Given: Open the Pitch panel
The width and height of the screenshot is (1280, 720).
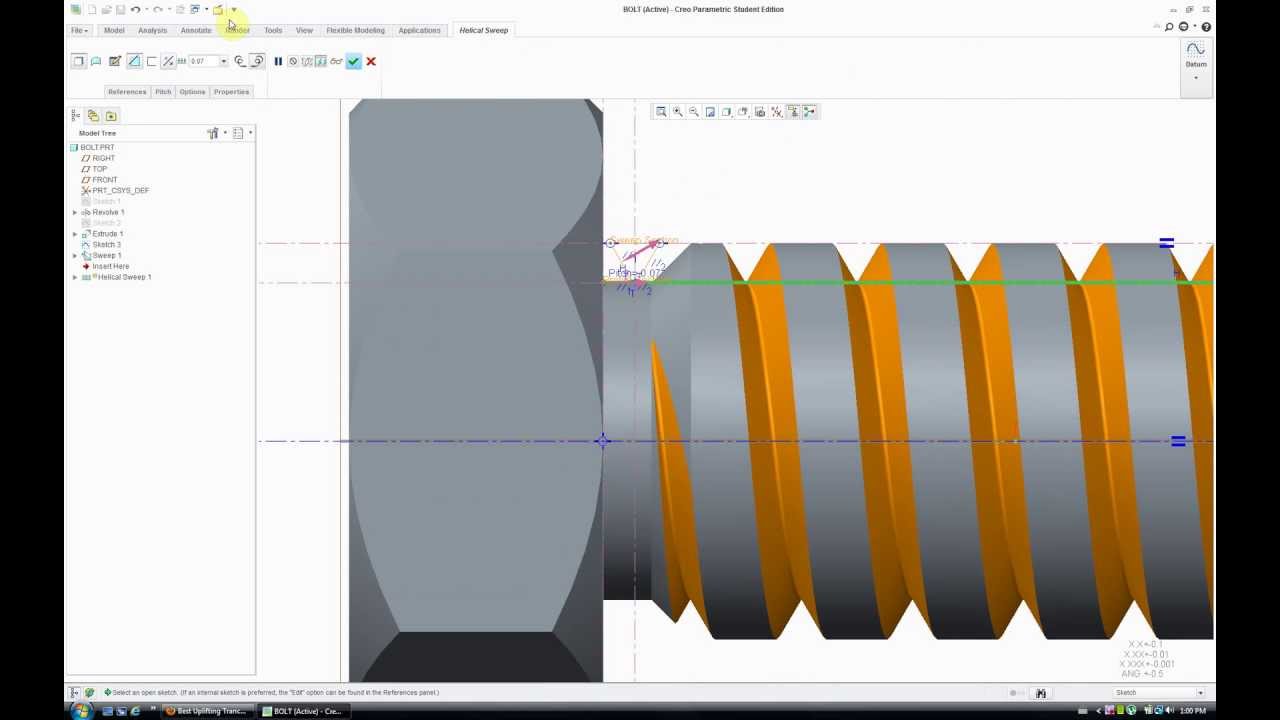Looking at the screenshot, I should tap(163, 92).
